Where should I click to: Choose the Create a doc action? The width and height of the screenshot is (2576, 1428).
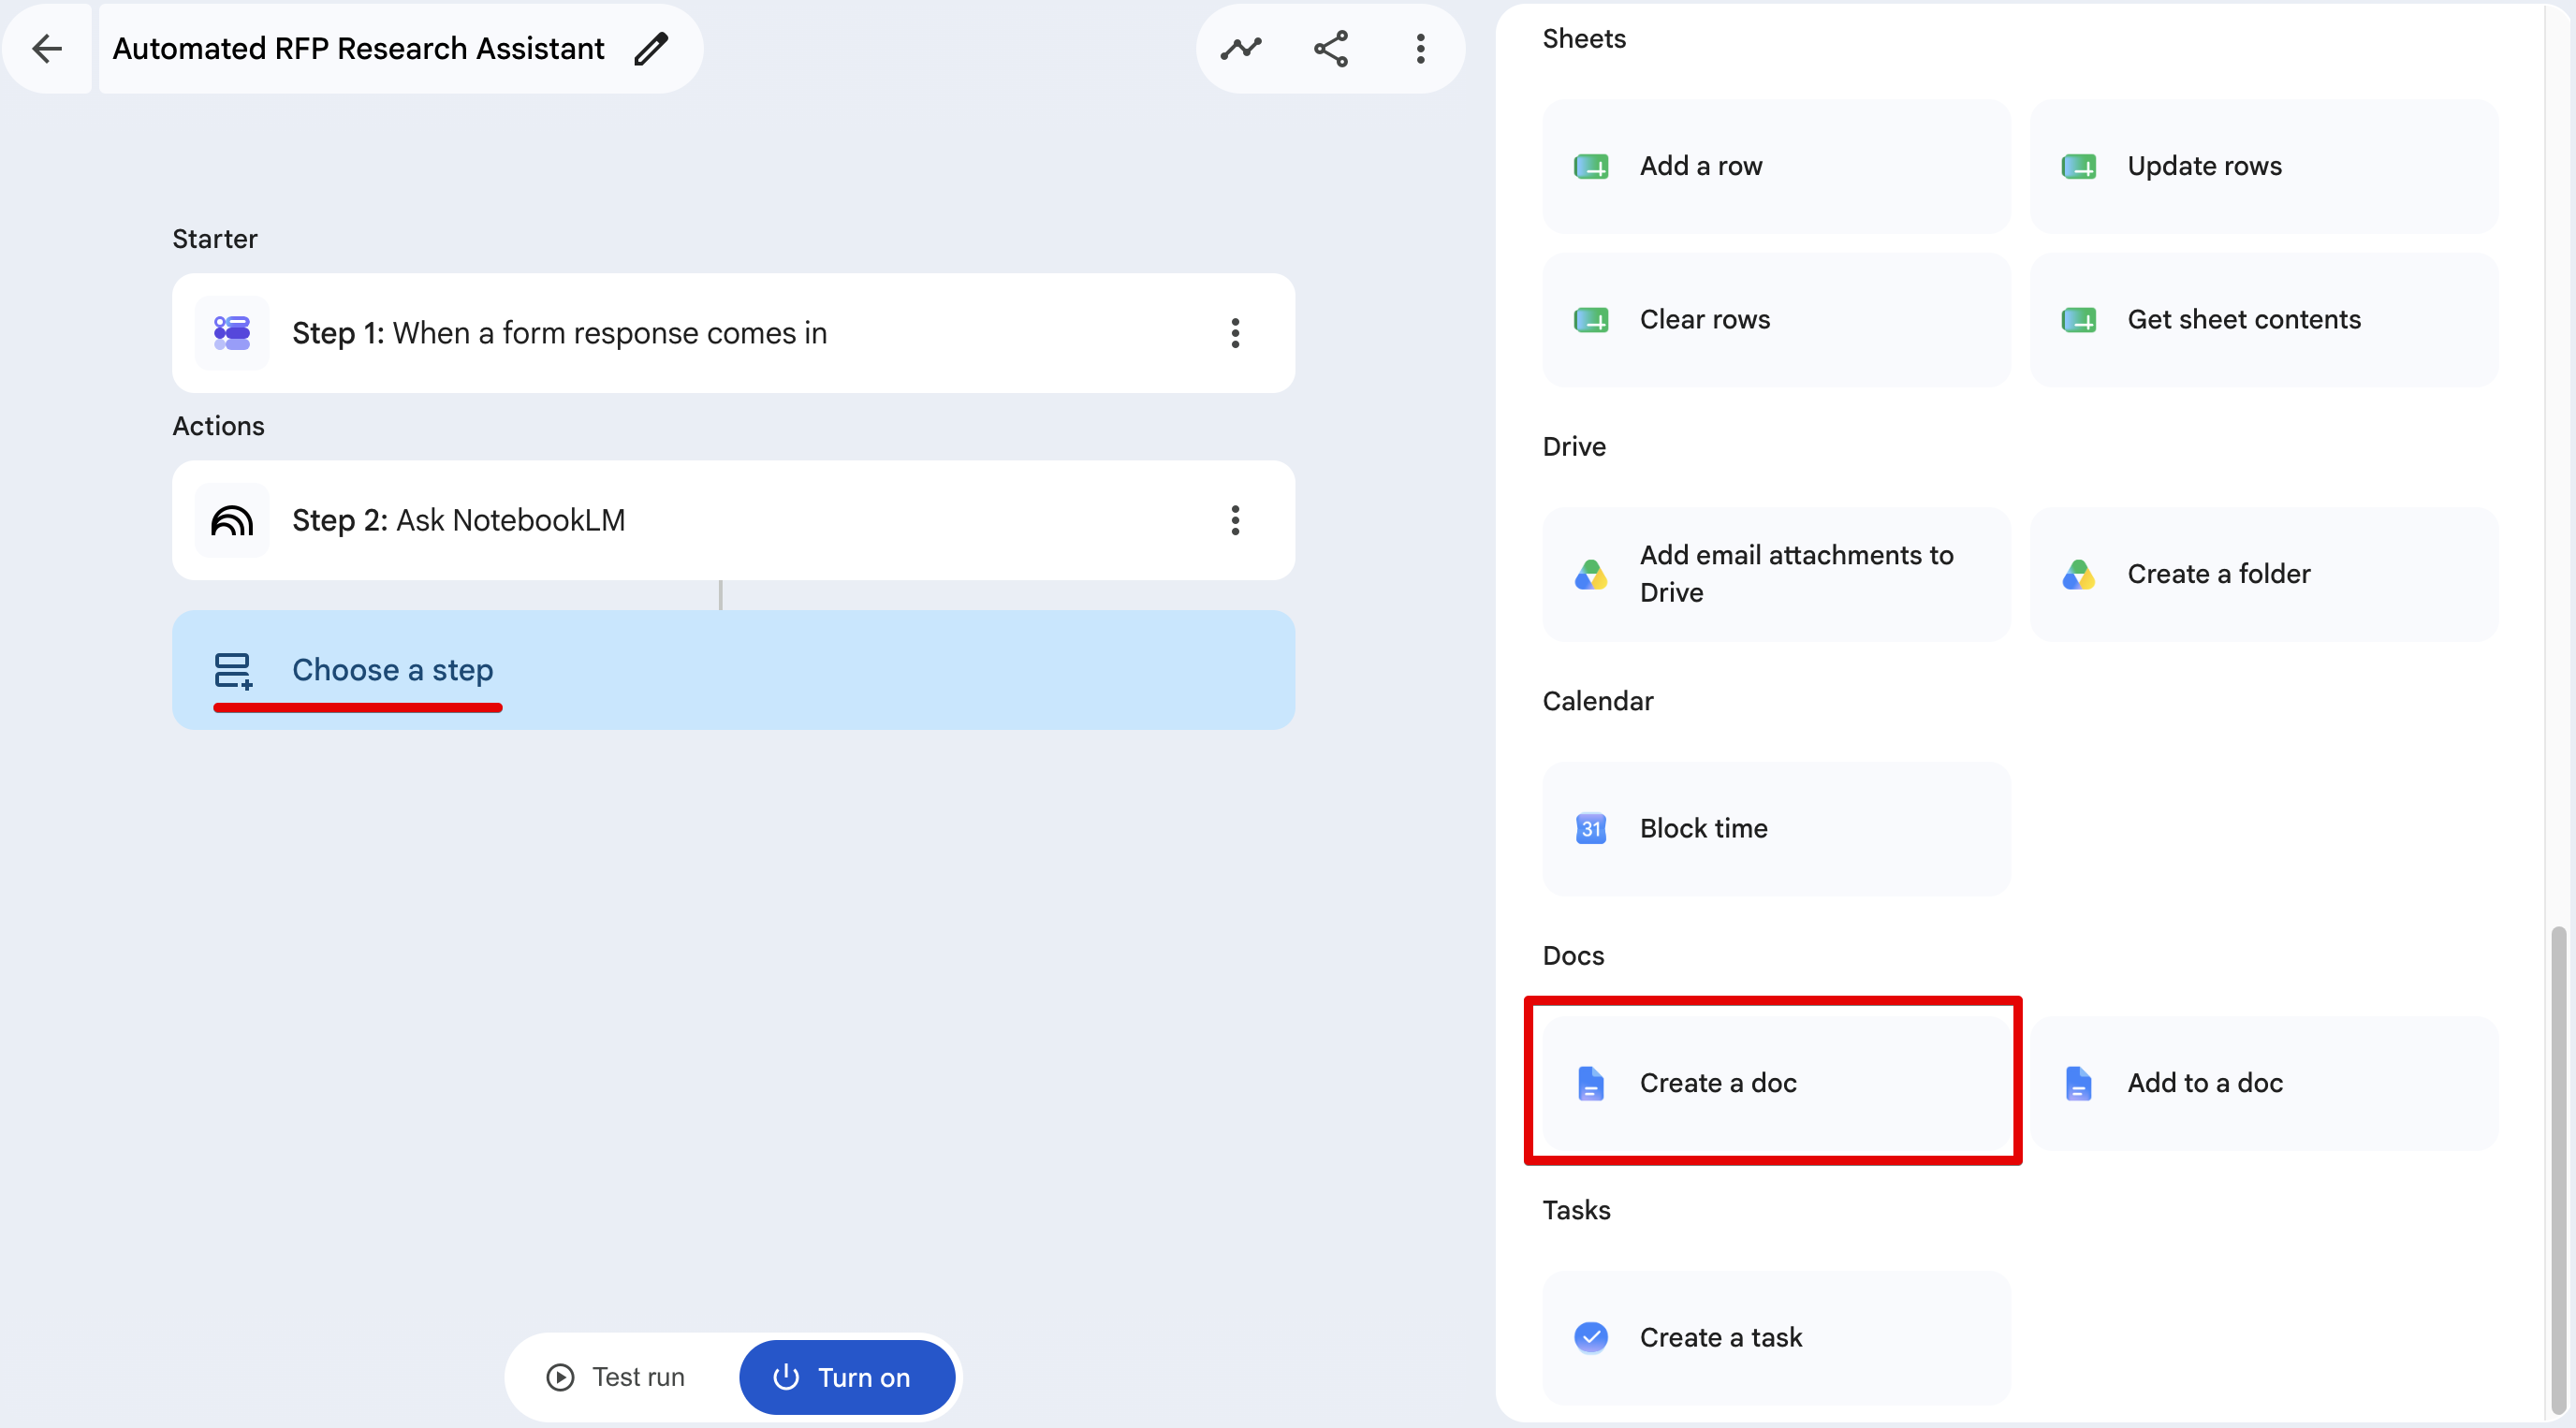point(1776,1083)
